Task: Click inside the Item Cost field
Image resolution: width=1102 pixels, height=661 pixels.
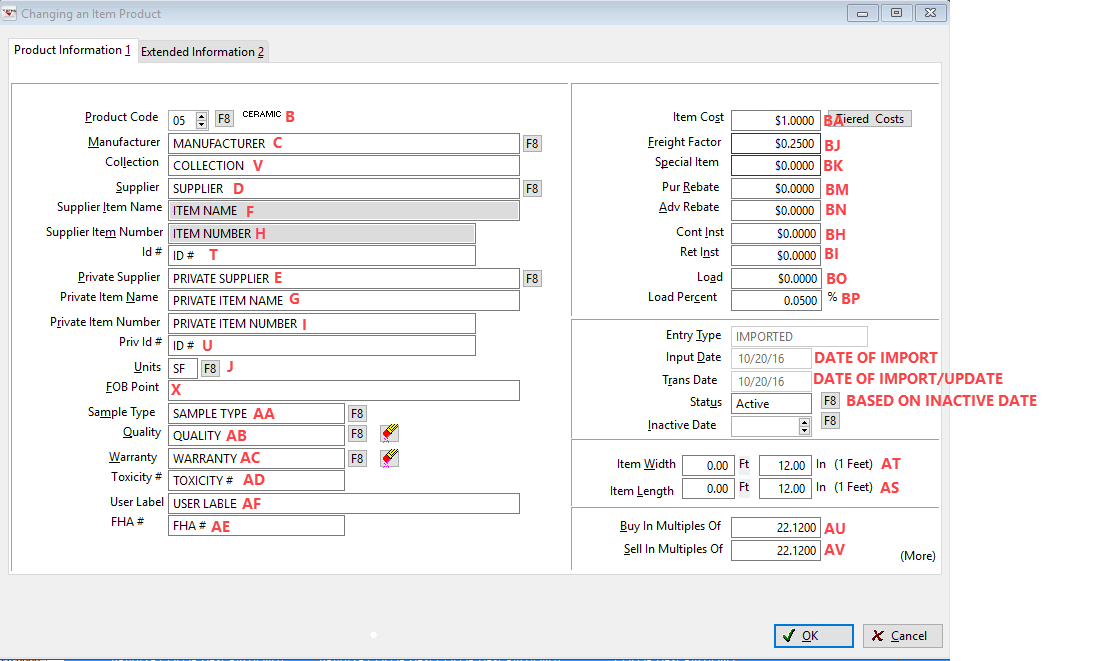Action: pos(775,120)
